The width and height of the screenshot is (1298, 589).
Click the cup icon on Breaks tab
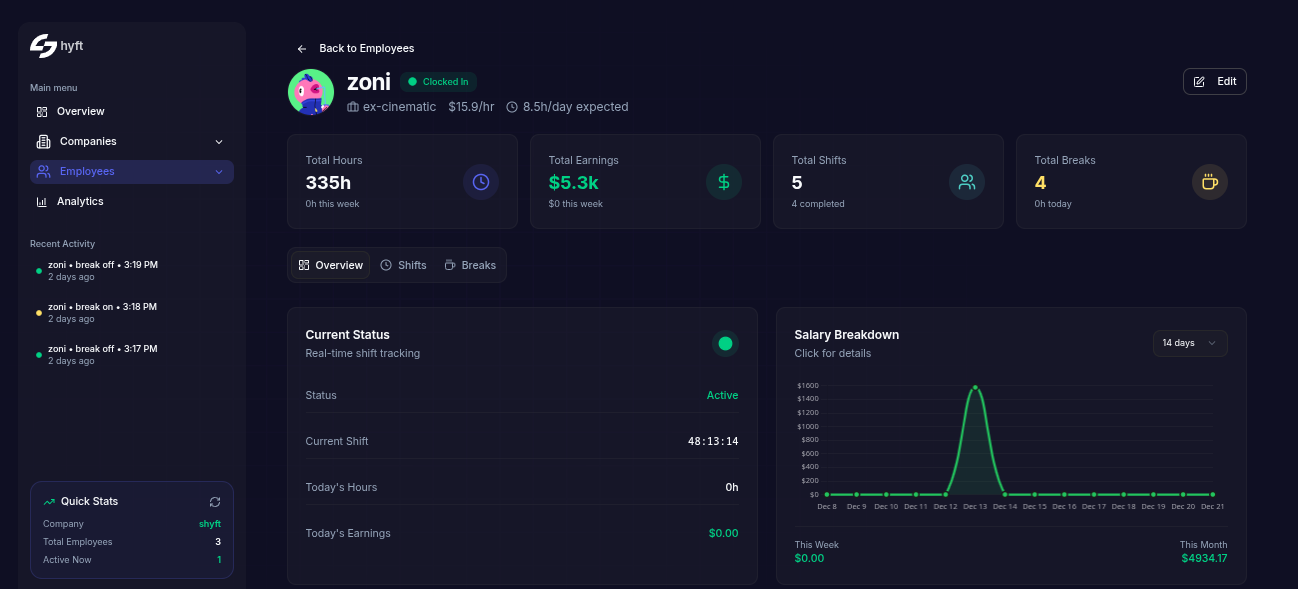(x=450, y=265)
